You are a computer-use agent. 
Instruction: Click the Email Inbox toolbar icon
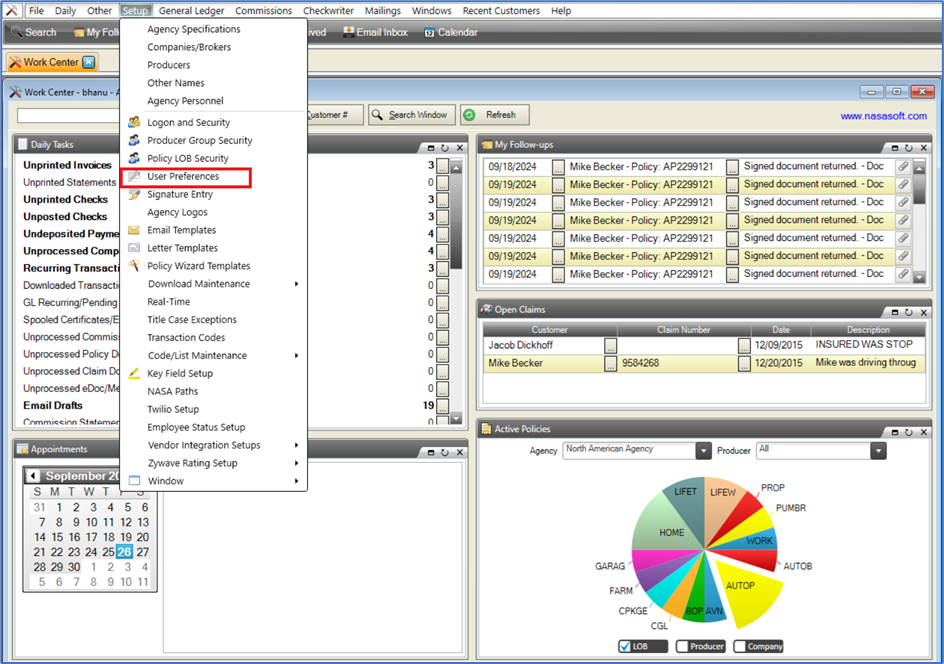(349, 32)
